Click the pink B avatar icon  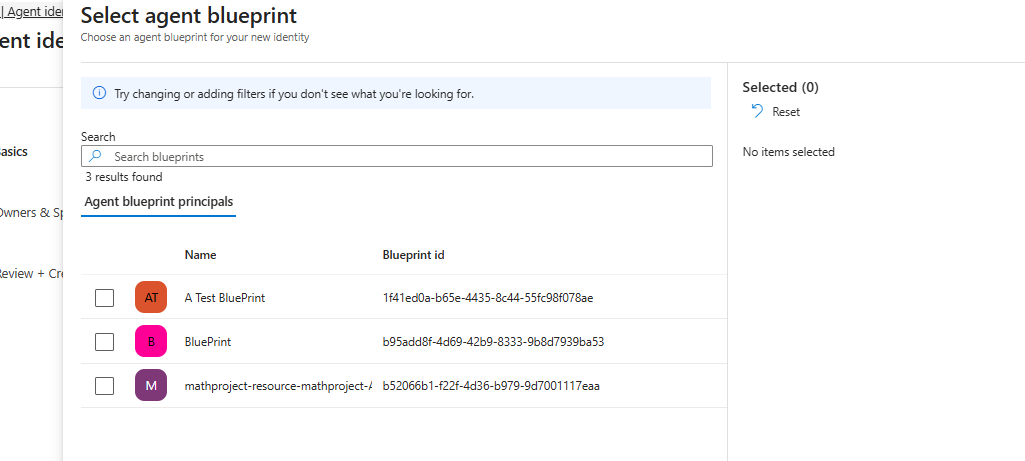pyautogui.click(x=151, y=341)
